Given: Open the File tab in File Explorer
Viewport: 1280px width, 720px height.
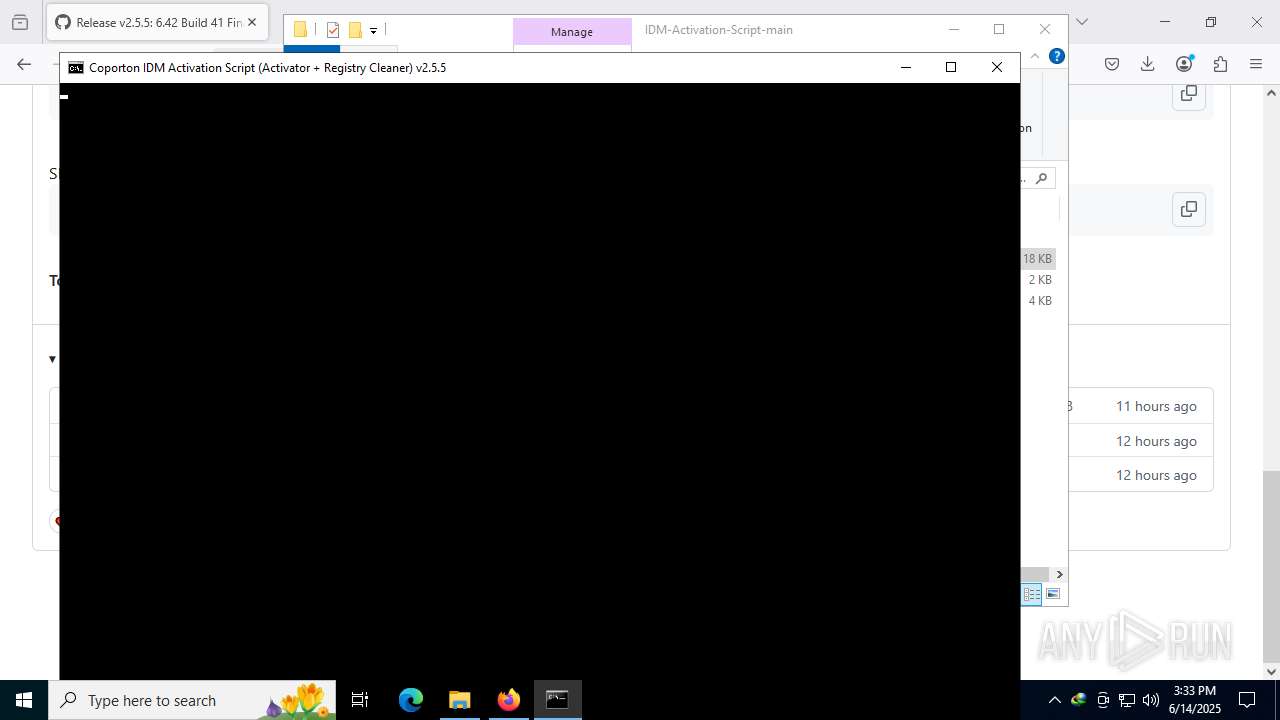Looking at the screenshot, I should tap(311, 49).
